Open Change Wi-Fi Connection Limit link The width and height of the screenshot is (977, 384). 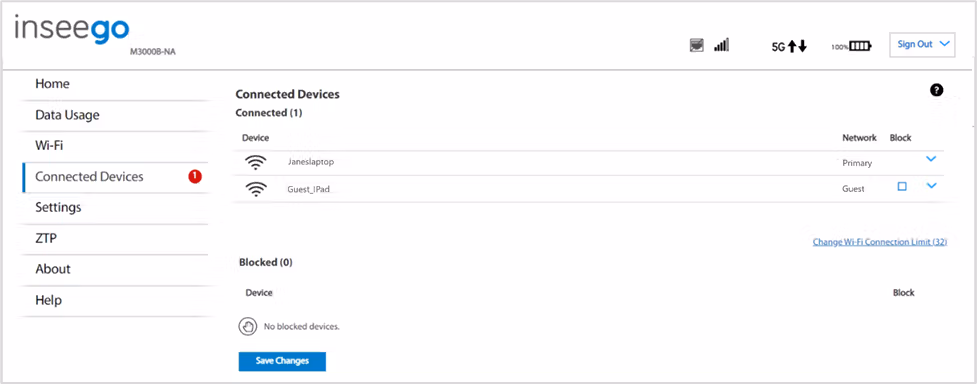[880, 242]
